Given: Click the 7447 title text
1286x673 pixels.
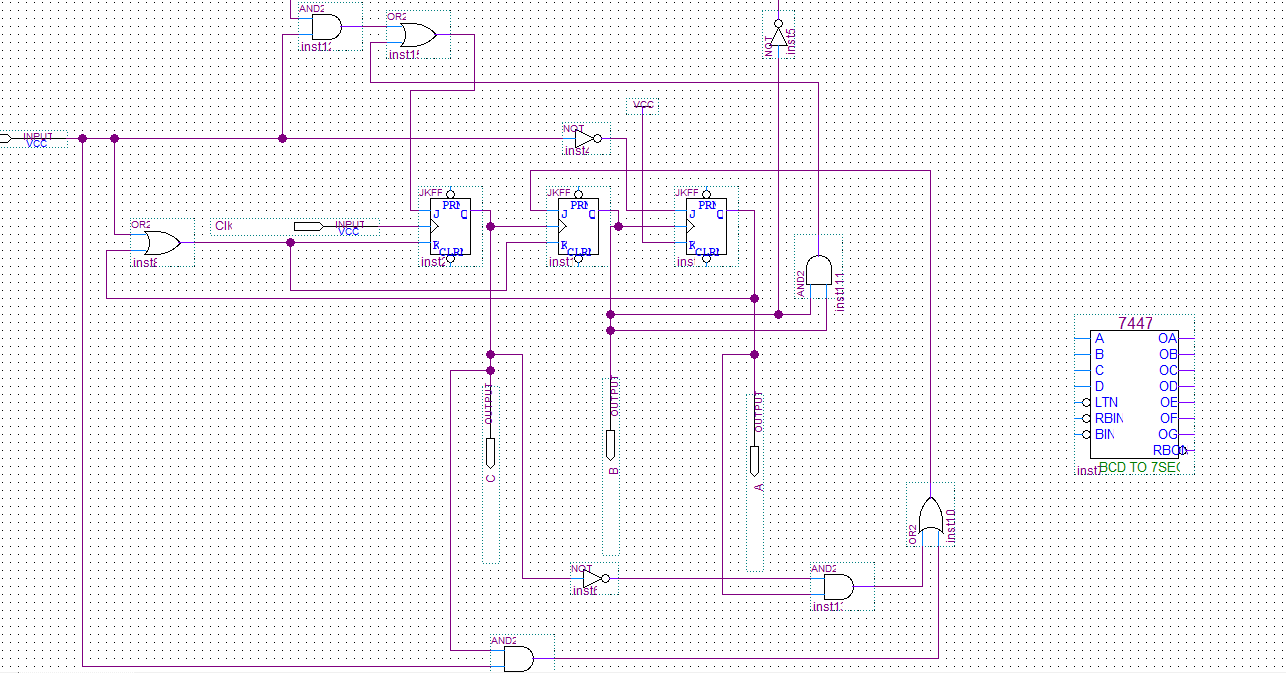Looking at the screenshot, I should click(1135, 324).
